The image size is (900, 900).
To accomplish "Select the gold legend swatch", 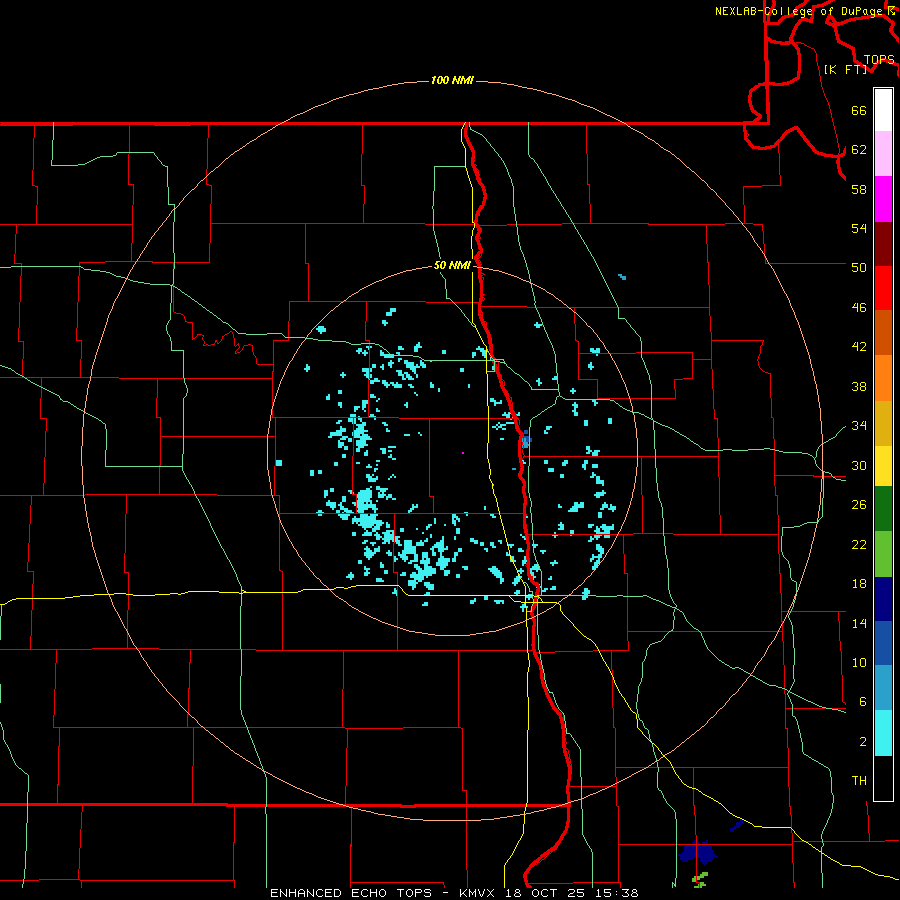I will (883, 423).
